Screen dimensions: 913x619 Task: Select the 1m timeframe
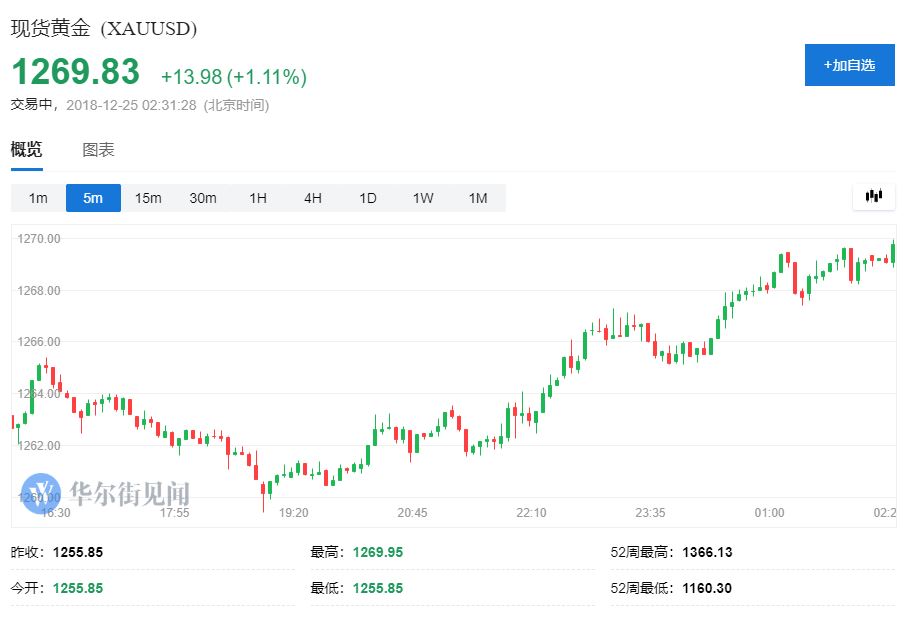[38, 198]
